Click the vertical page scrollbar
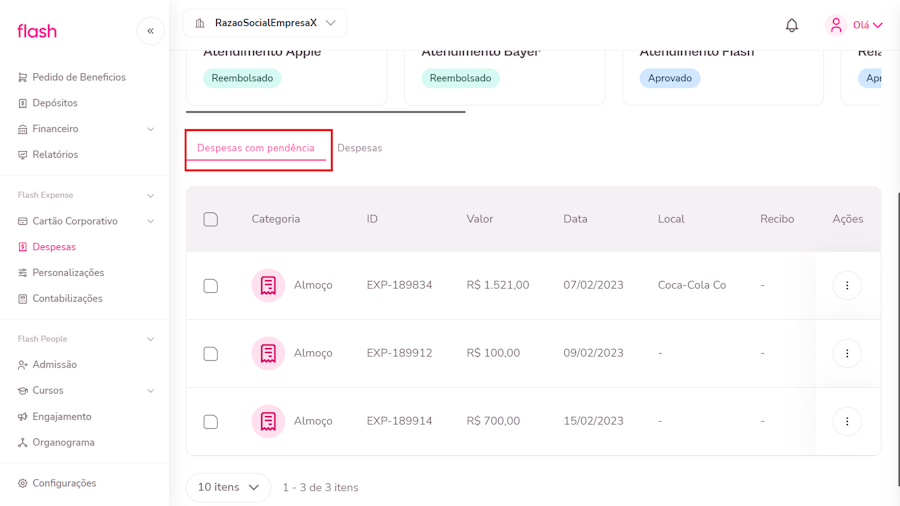Viewport: 900px width, 506px height. click(x=897, y=338)
